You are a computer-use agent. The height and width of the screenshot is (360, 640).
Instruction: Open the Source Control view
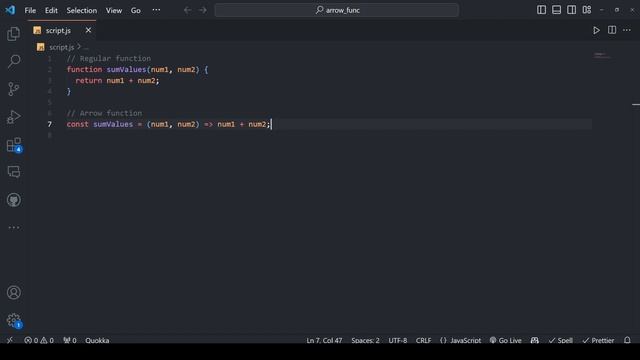pos(13,89)
